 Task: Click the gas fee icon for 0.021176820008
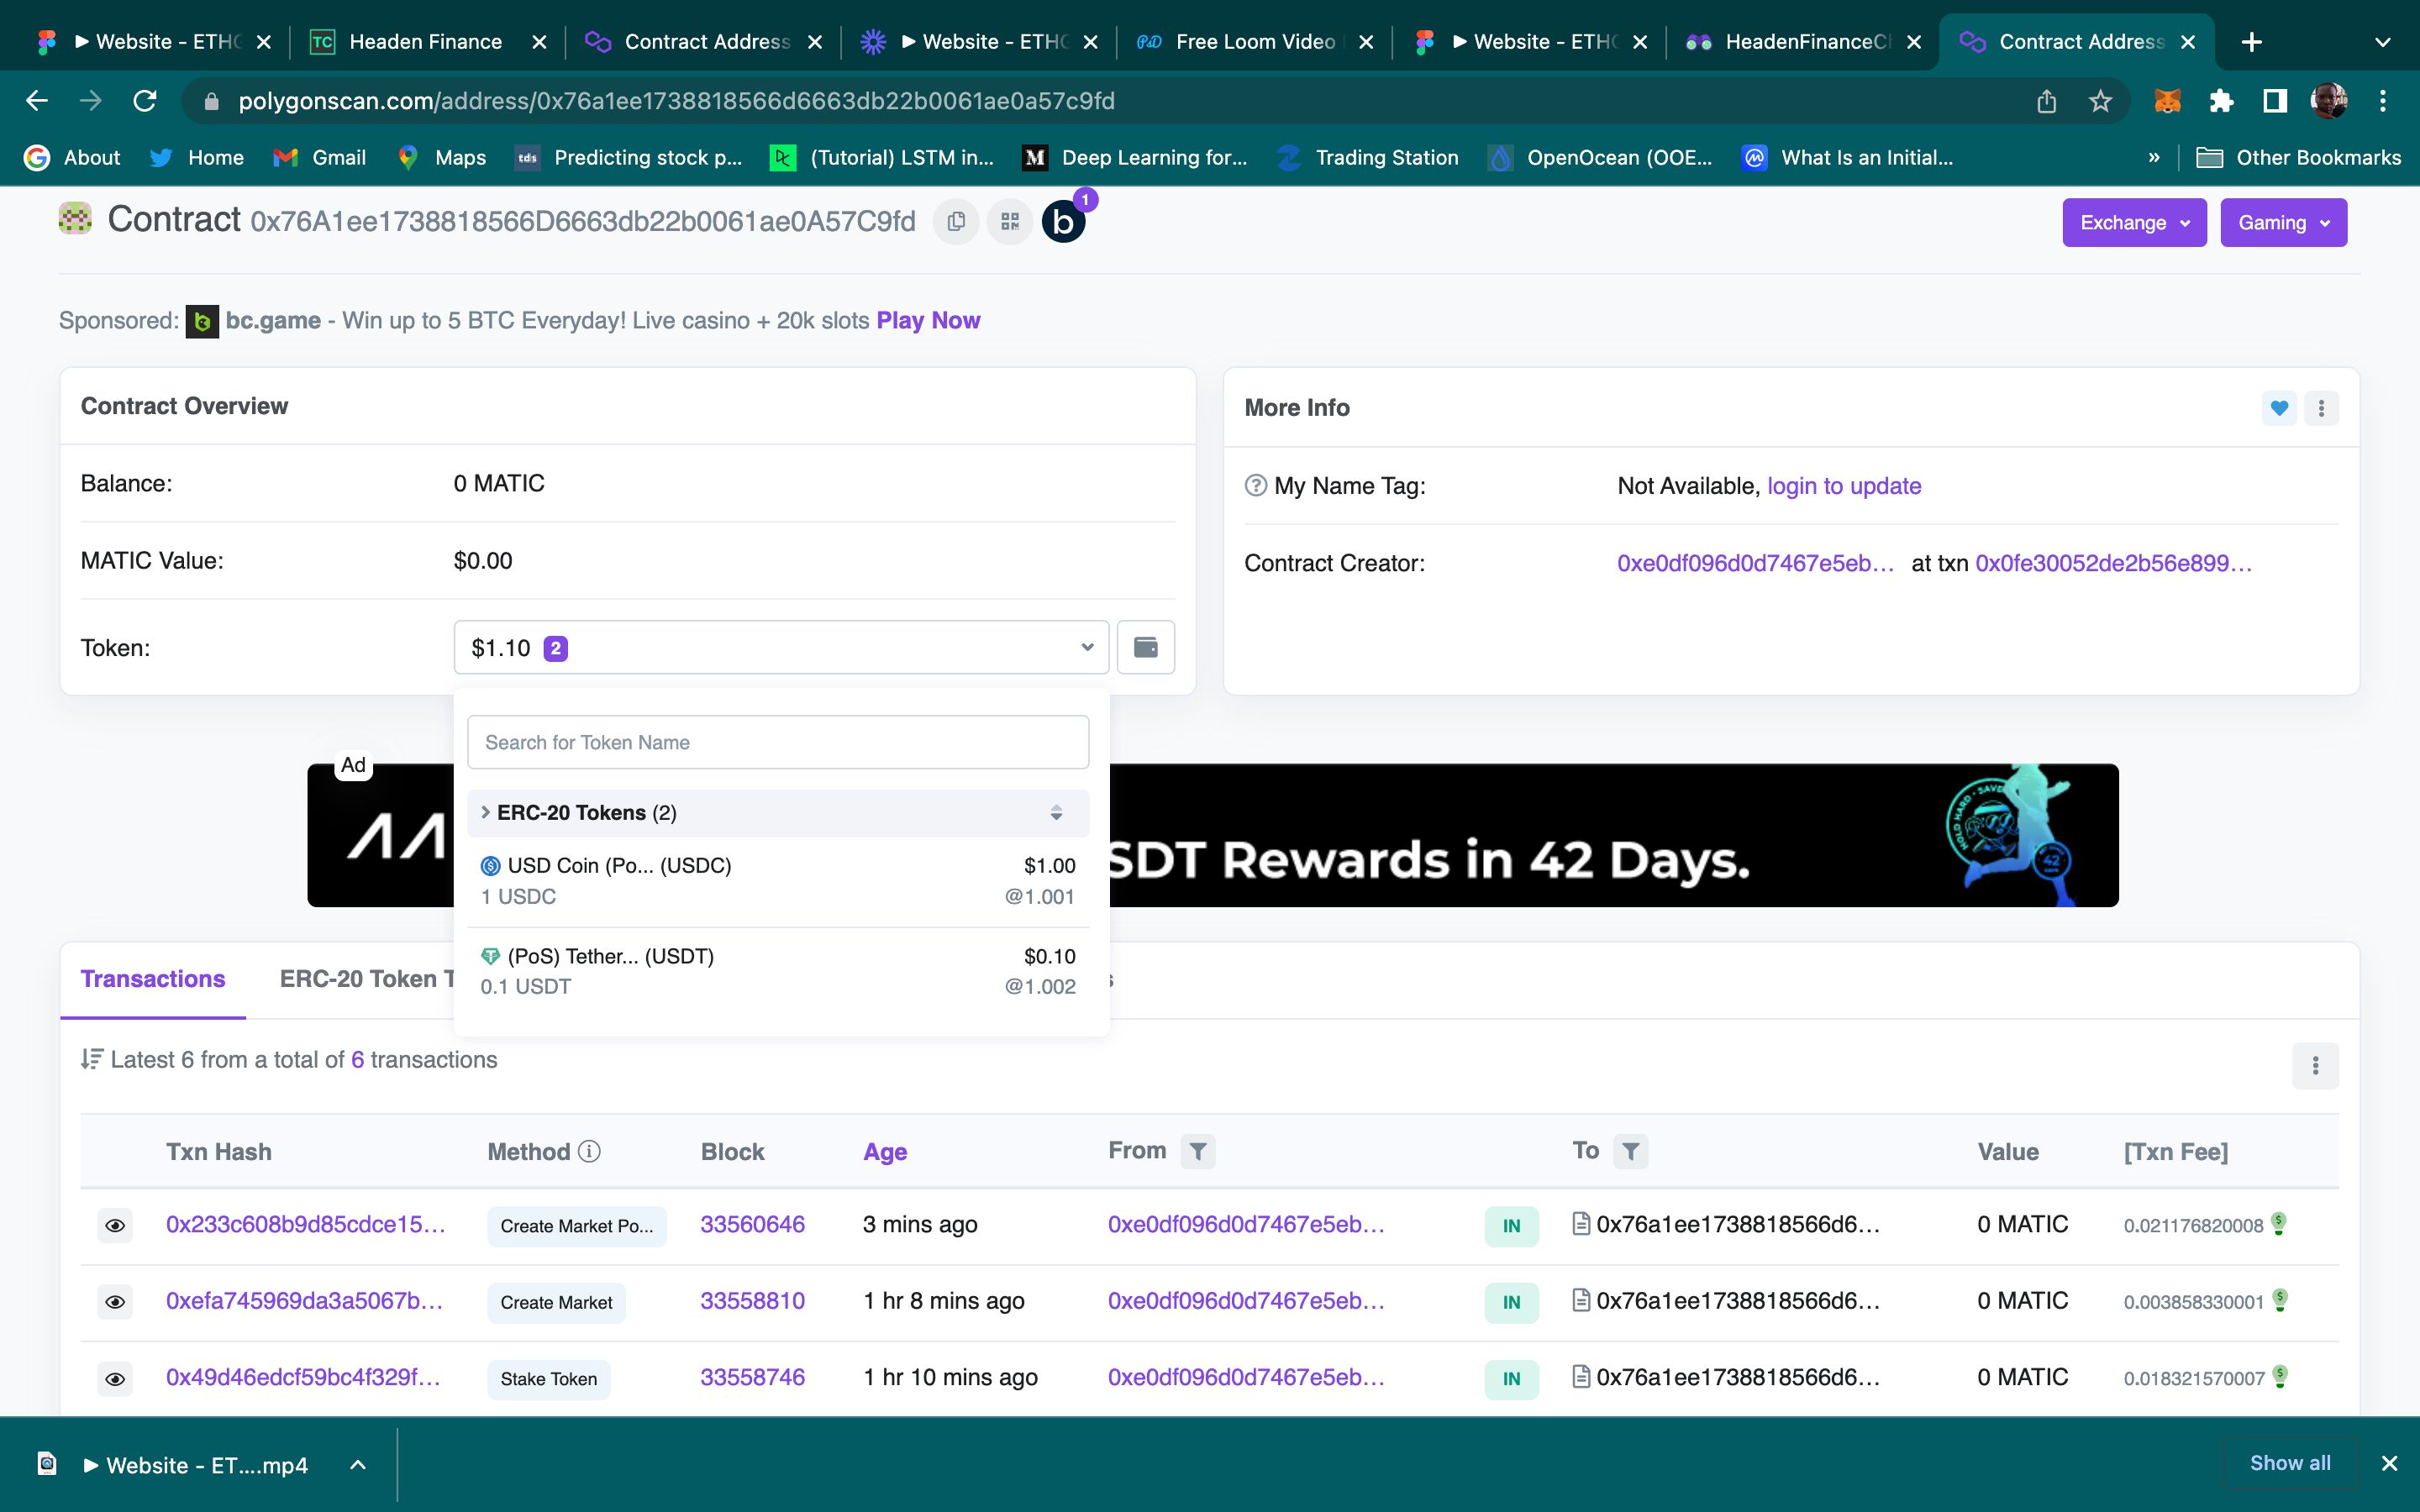point(2279,1222)
